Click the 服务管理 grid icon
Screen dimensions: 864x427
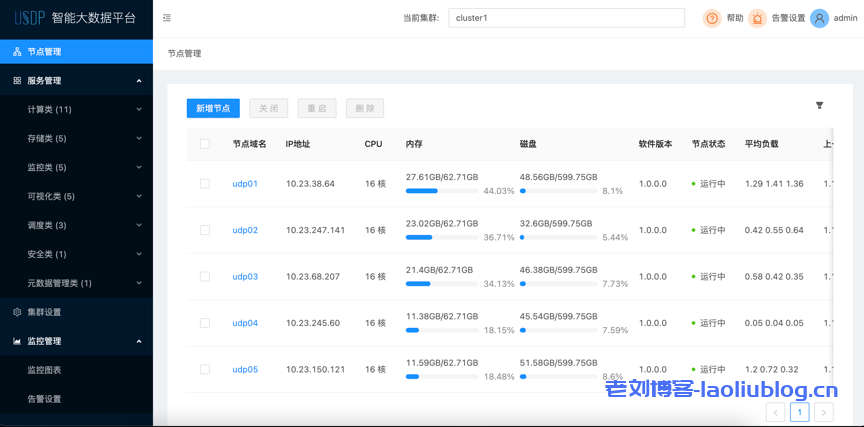pyautogui.click(x=17, y=80)
